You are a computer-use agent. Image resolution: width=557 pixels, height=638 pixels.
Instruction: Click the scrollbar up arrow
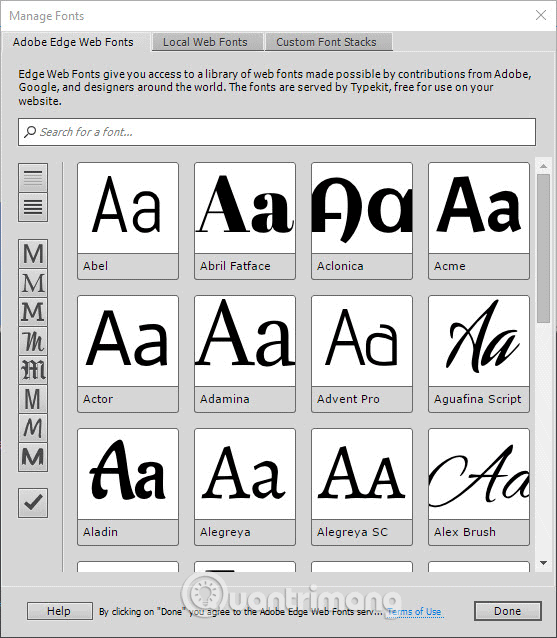[x=543, y=166]
